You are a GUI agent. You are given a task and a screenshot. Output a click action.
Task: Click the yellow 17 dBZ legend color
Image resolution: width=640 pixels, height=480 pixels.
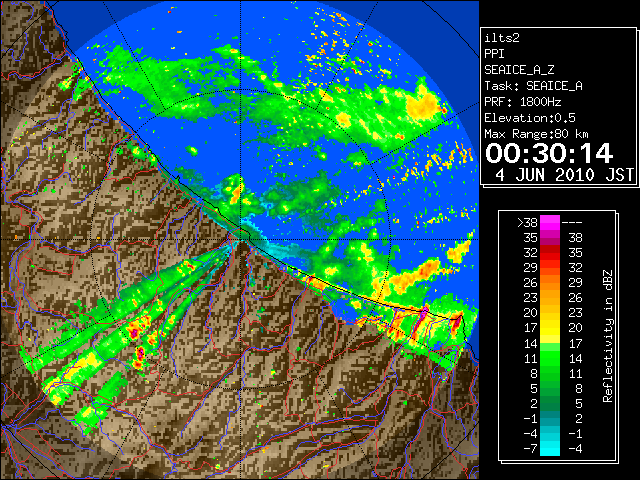[550, 328]
